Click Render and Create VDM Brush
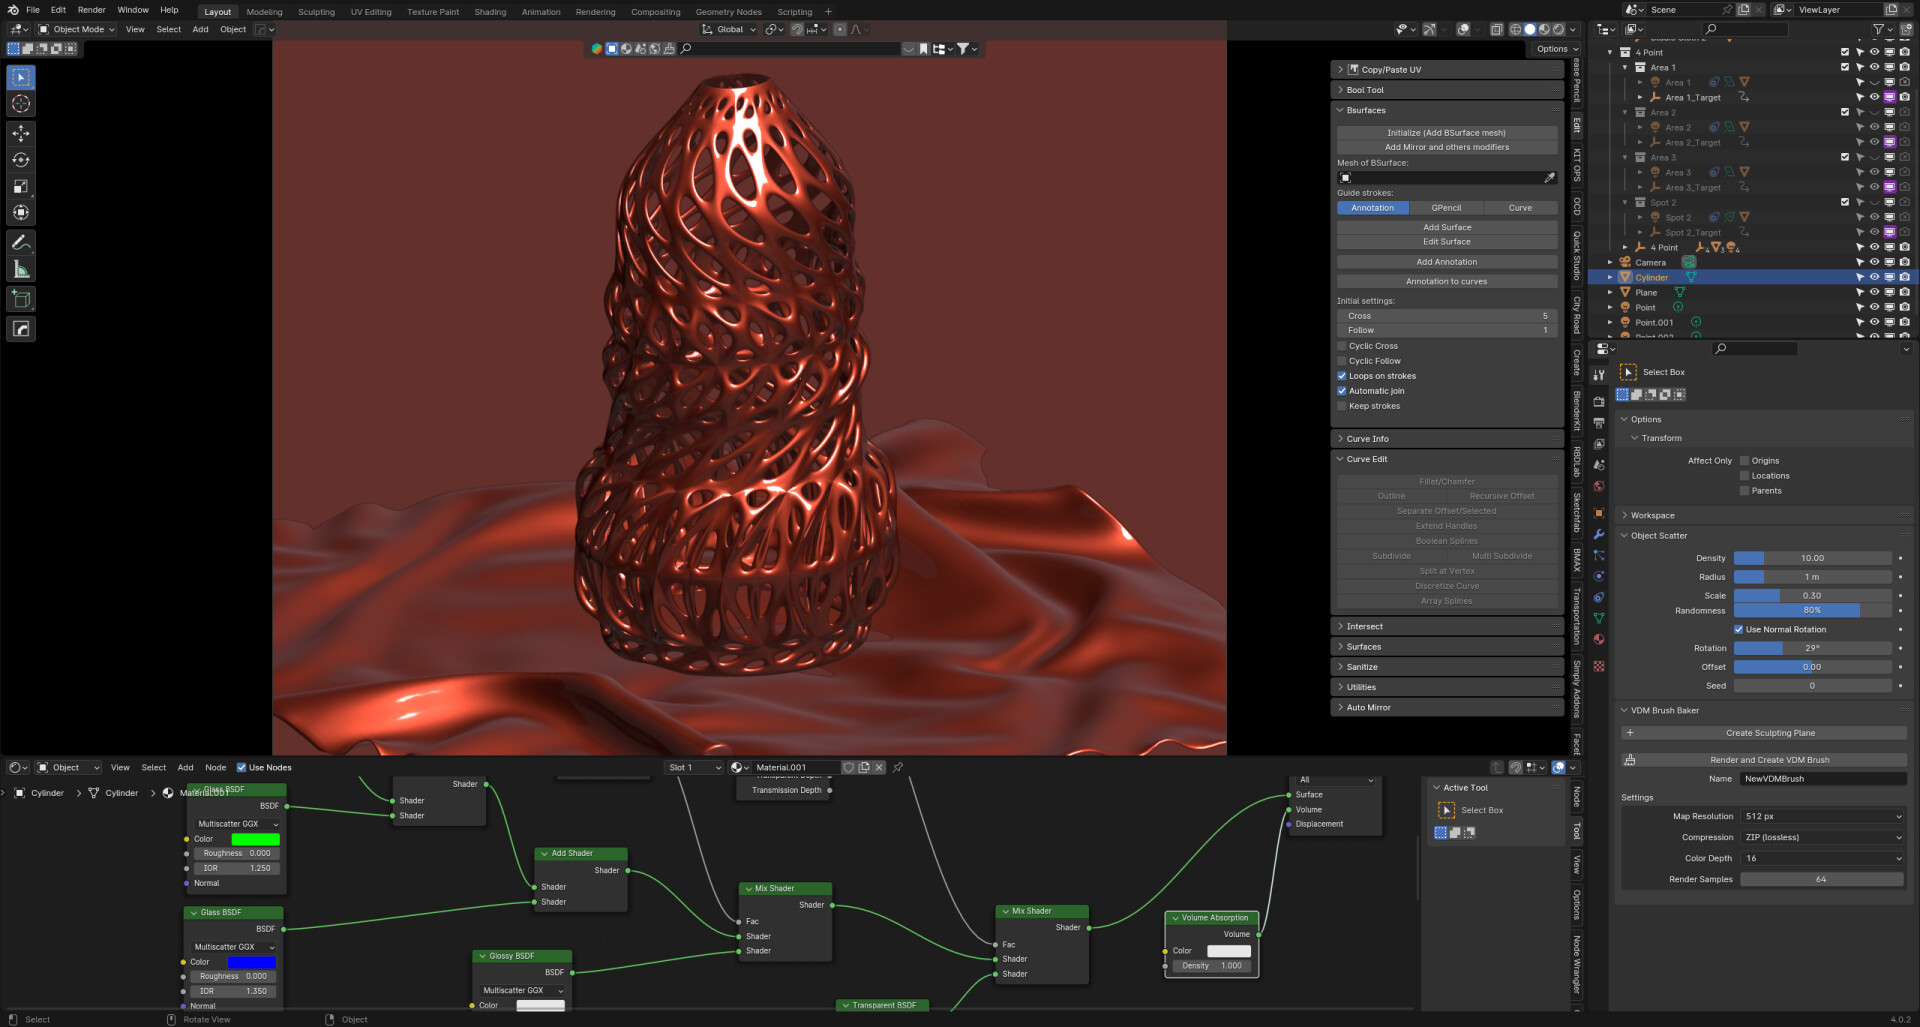The width and height of the screenshot is (1920, 1027). [1769, 760]
